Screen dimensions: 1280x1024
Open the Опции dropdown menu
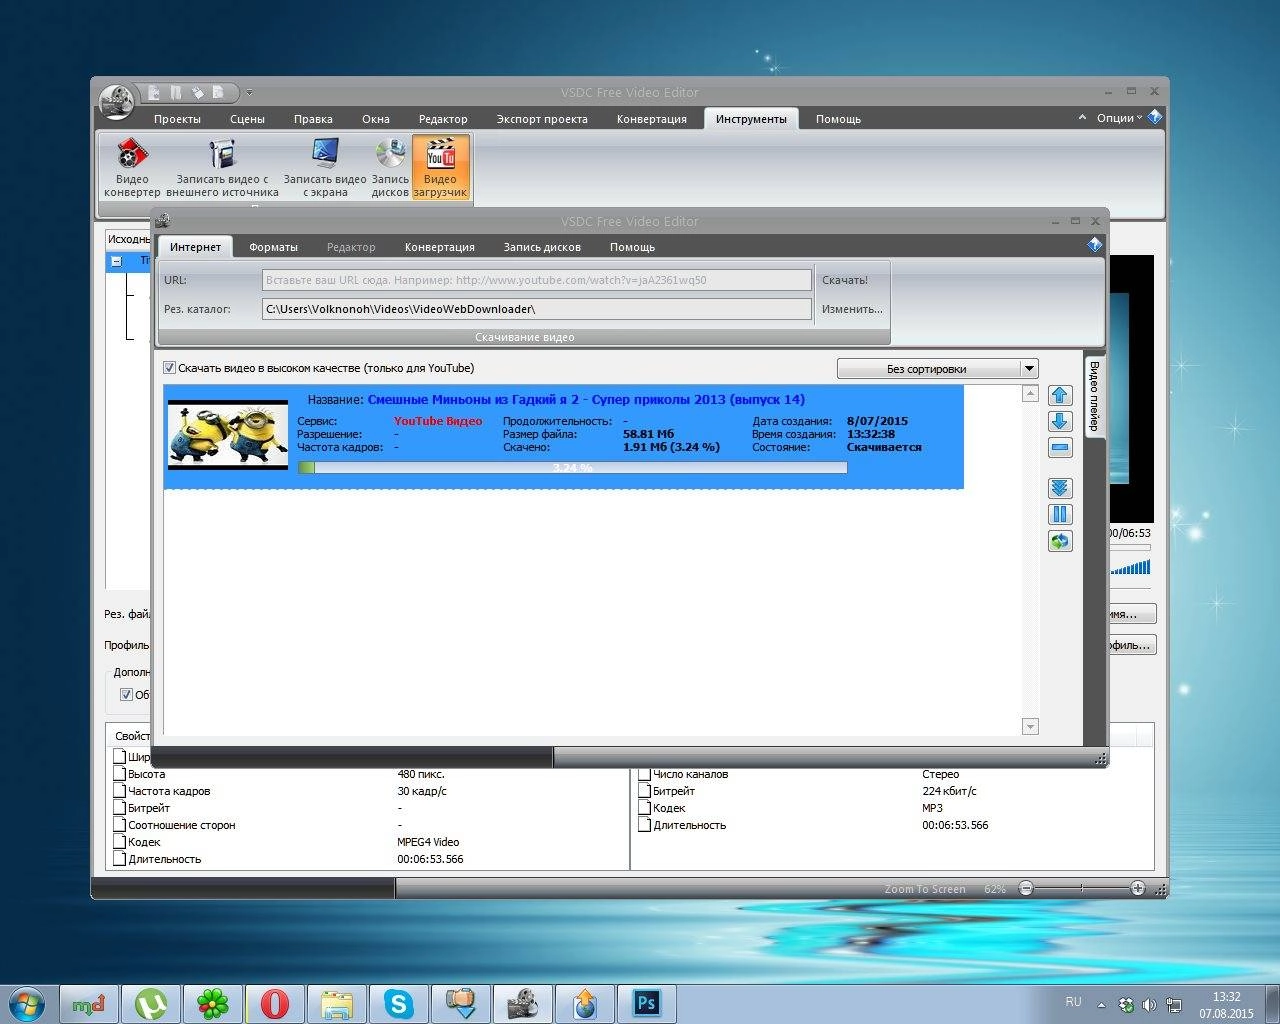[x=1118, y=118]
